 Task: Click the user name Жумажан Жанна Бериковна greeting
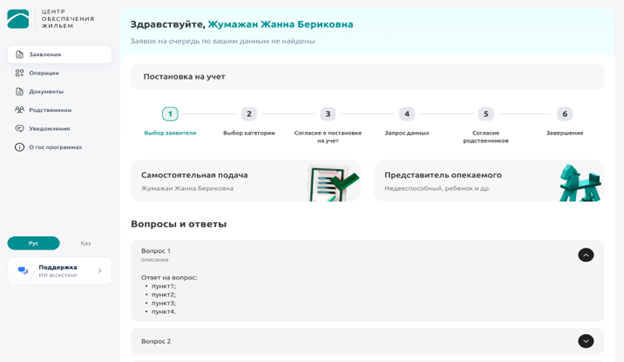tap(281, 24)
